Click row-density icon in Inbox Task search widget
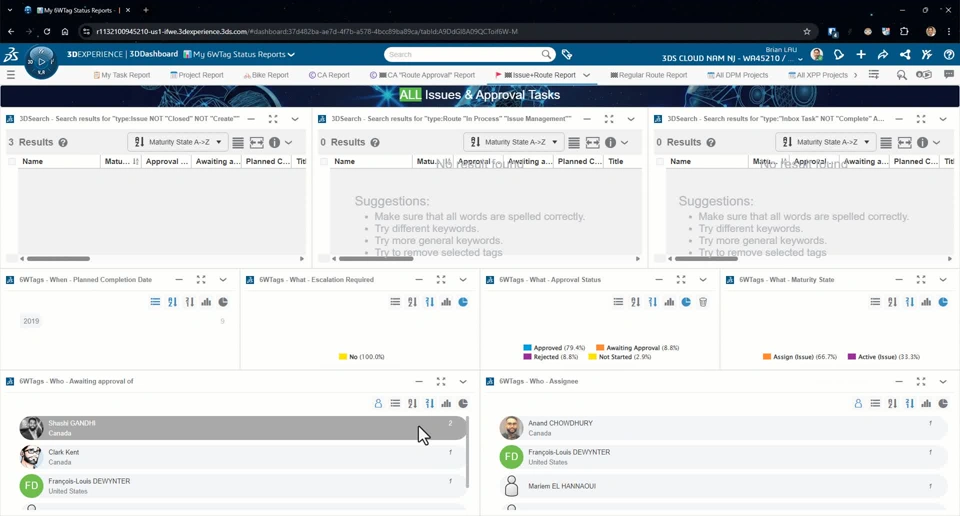Viewport: 960px width, 516px height. (886, 142)
